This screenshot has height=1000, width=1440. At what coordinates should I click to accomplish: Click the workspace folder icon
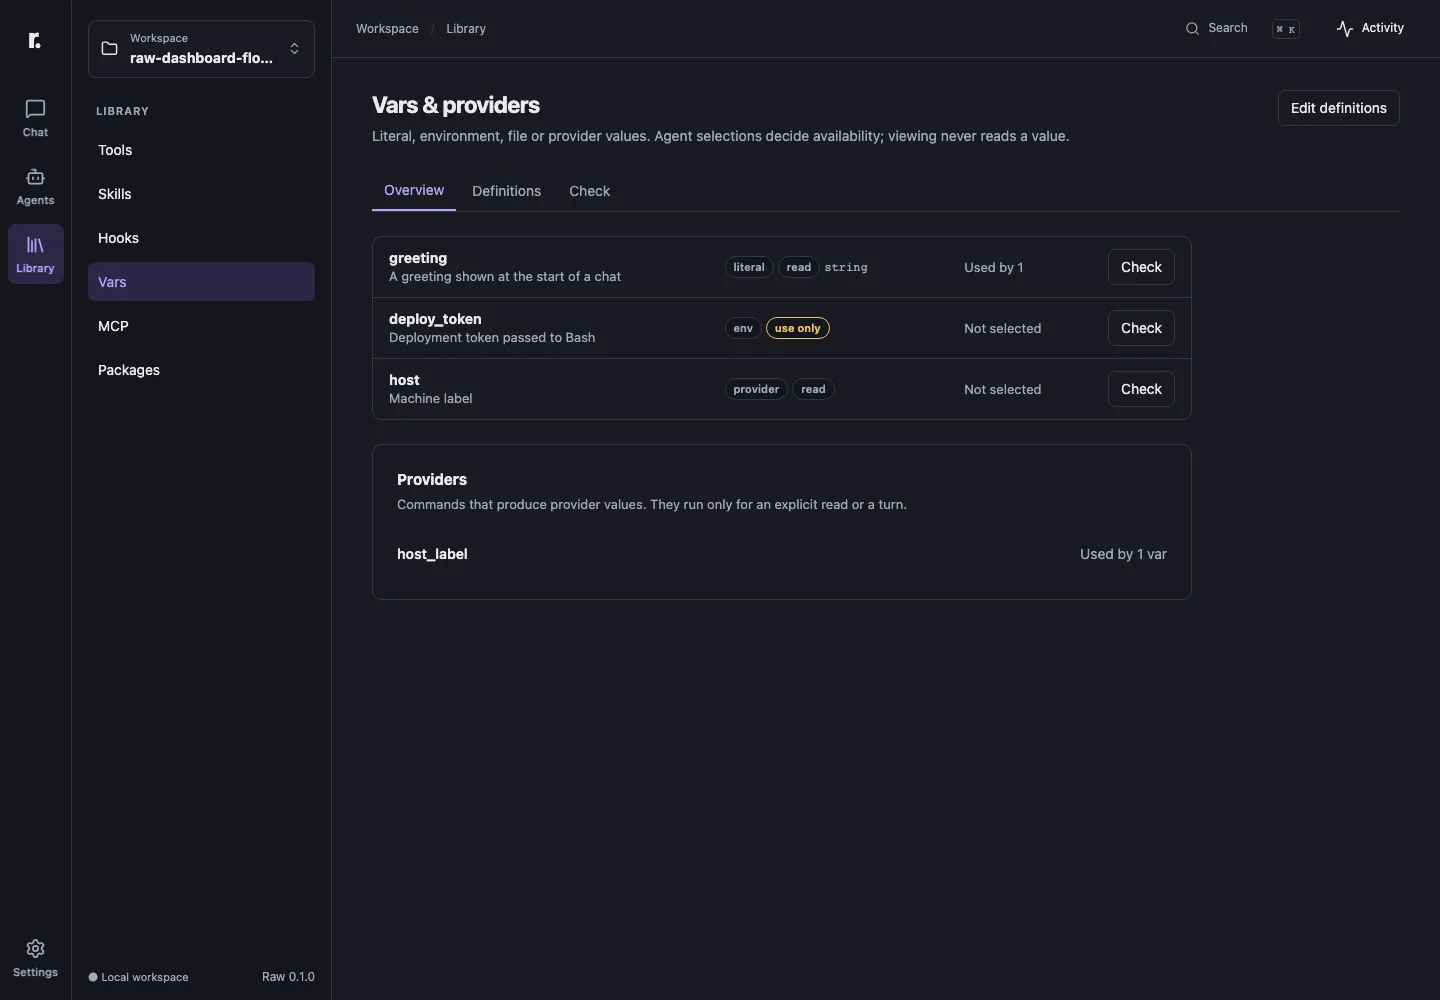[110, 48]
